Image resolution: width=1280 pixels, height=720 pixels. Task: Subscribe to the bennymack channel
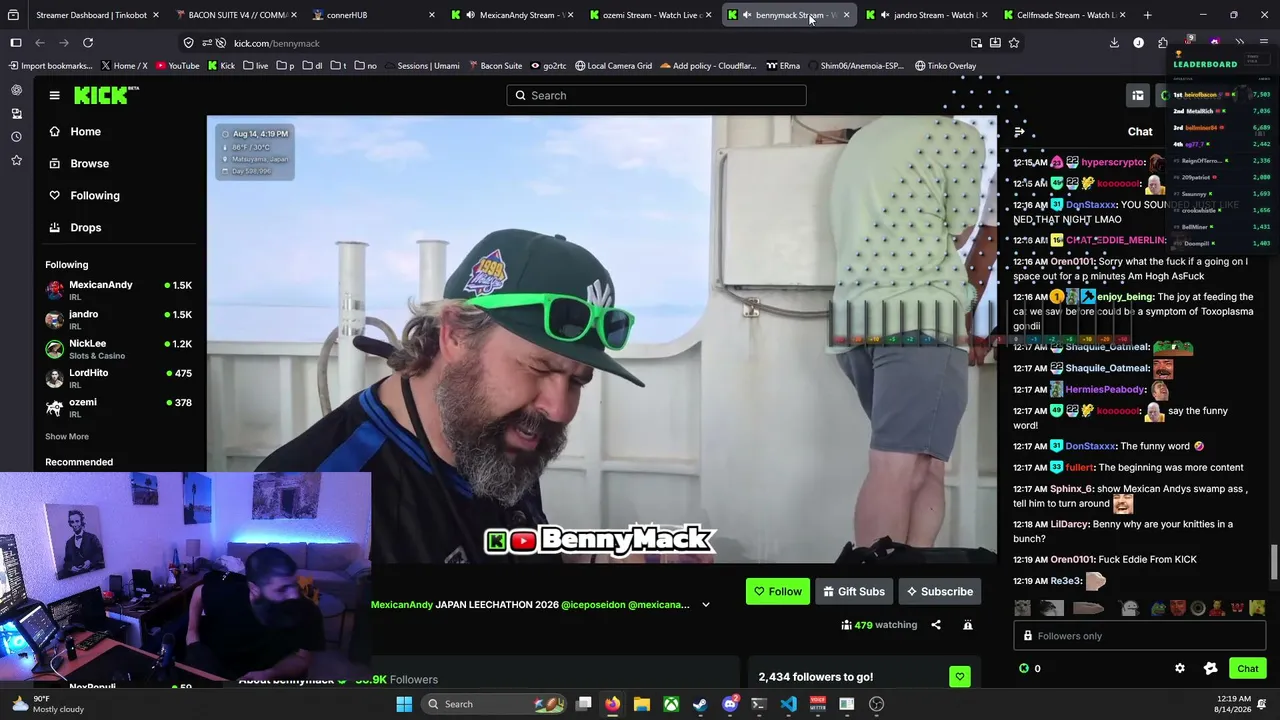point(940,591)
